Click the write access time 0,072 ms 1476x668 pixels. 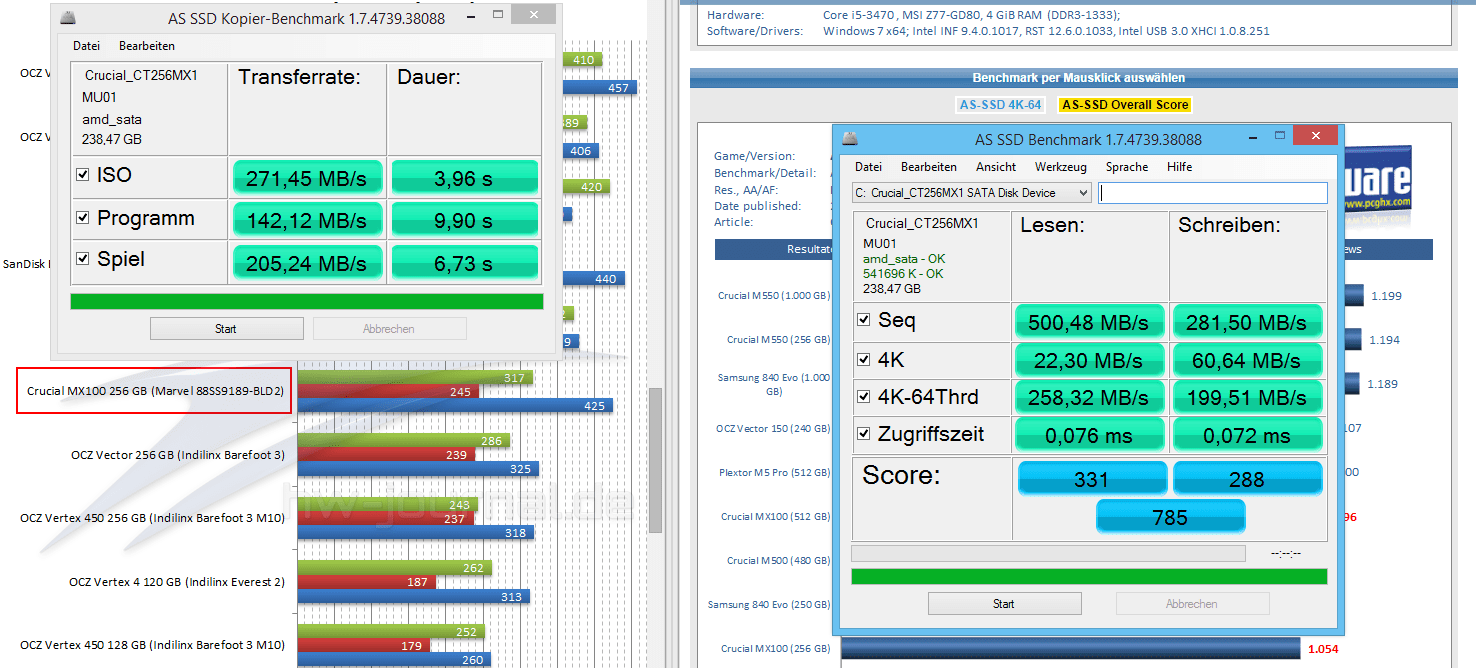pyautogui.click(x=1247, y=435)
